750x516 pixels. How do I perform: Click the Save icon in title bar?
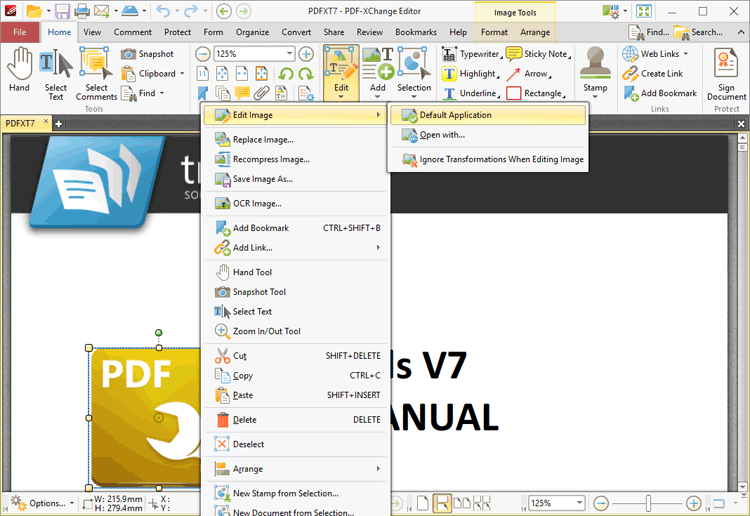coord(63,11)
